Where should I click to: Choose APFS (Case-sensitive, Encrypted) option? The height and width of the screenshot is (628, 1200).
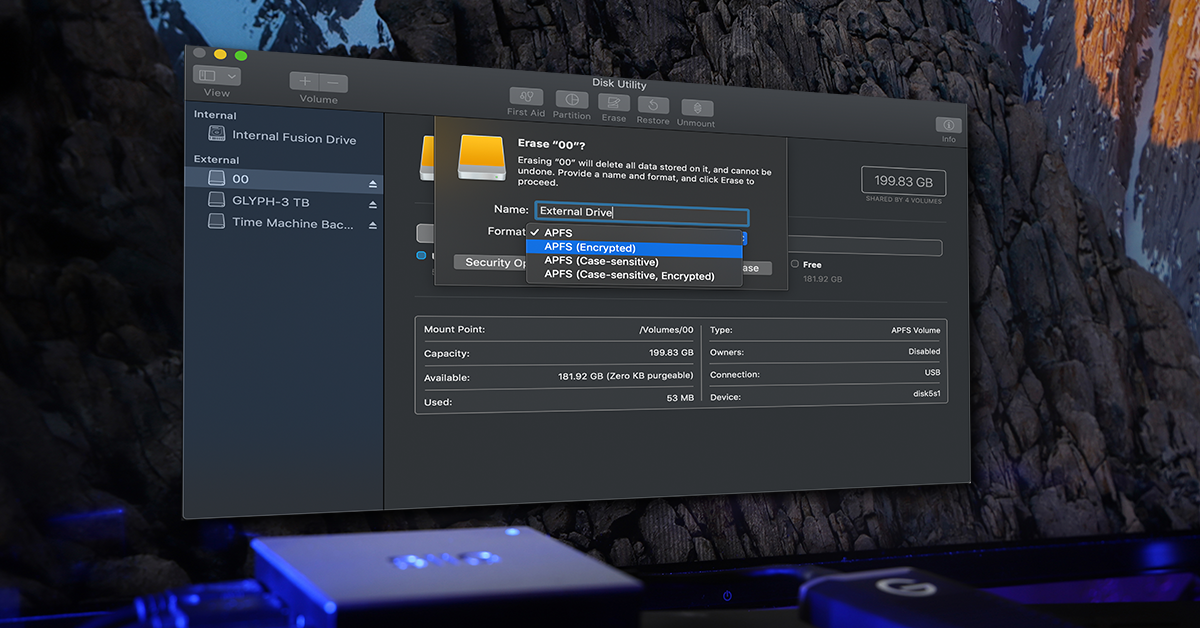pyautogui.click(x=635, y=275)
